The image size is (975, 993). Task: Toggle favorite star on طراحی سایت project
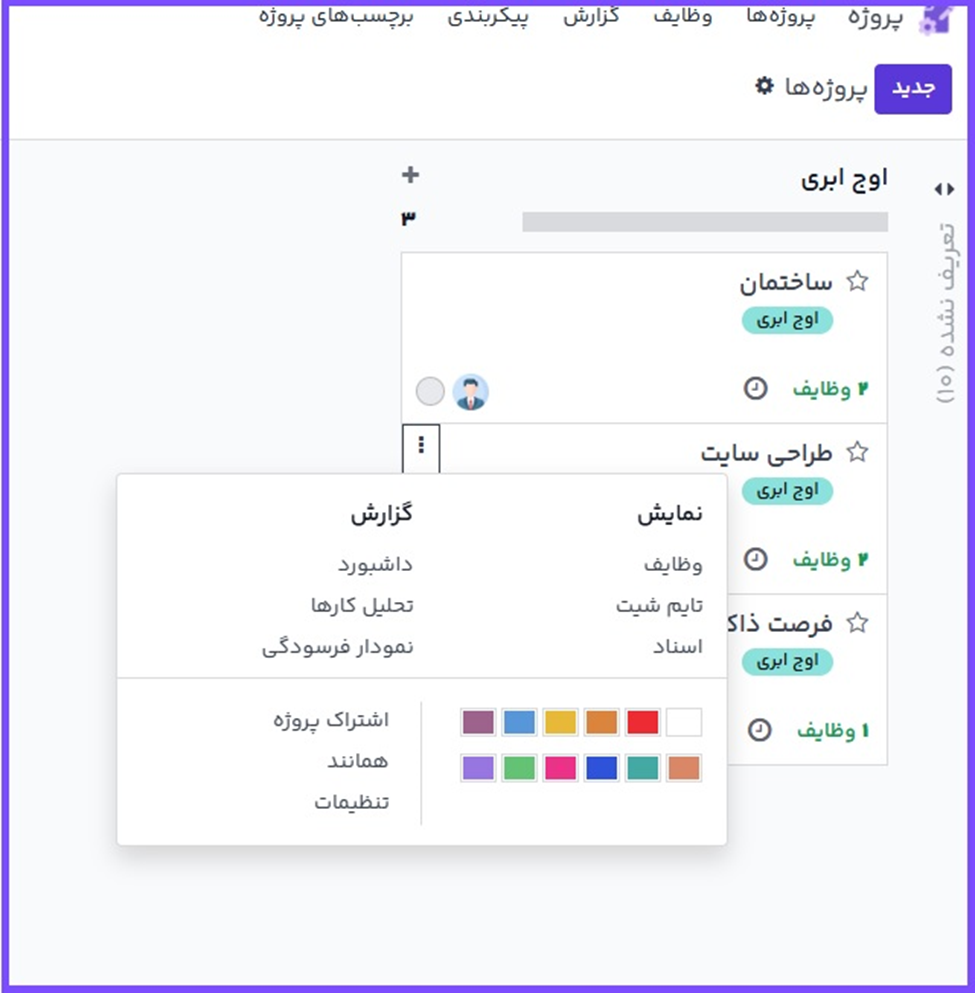857,452
